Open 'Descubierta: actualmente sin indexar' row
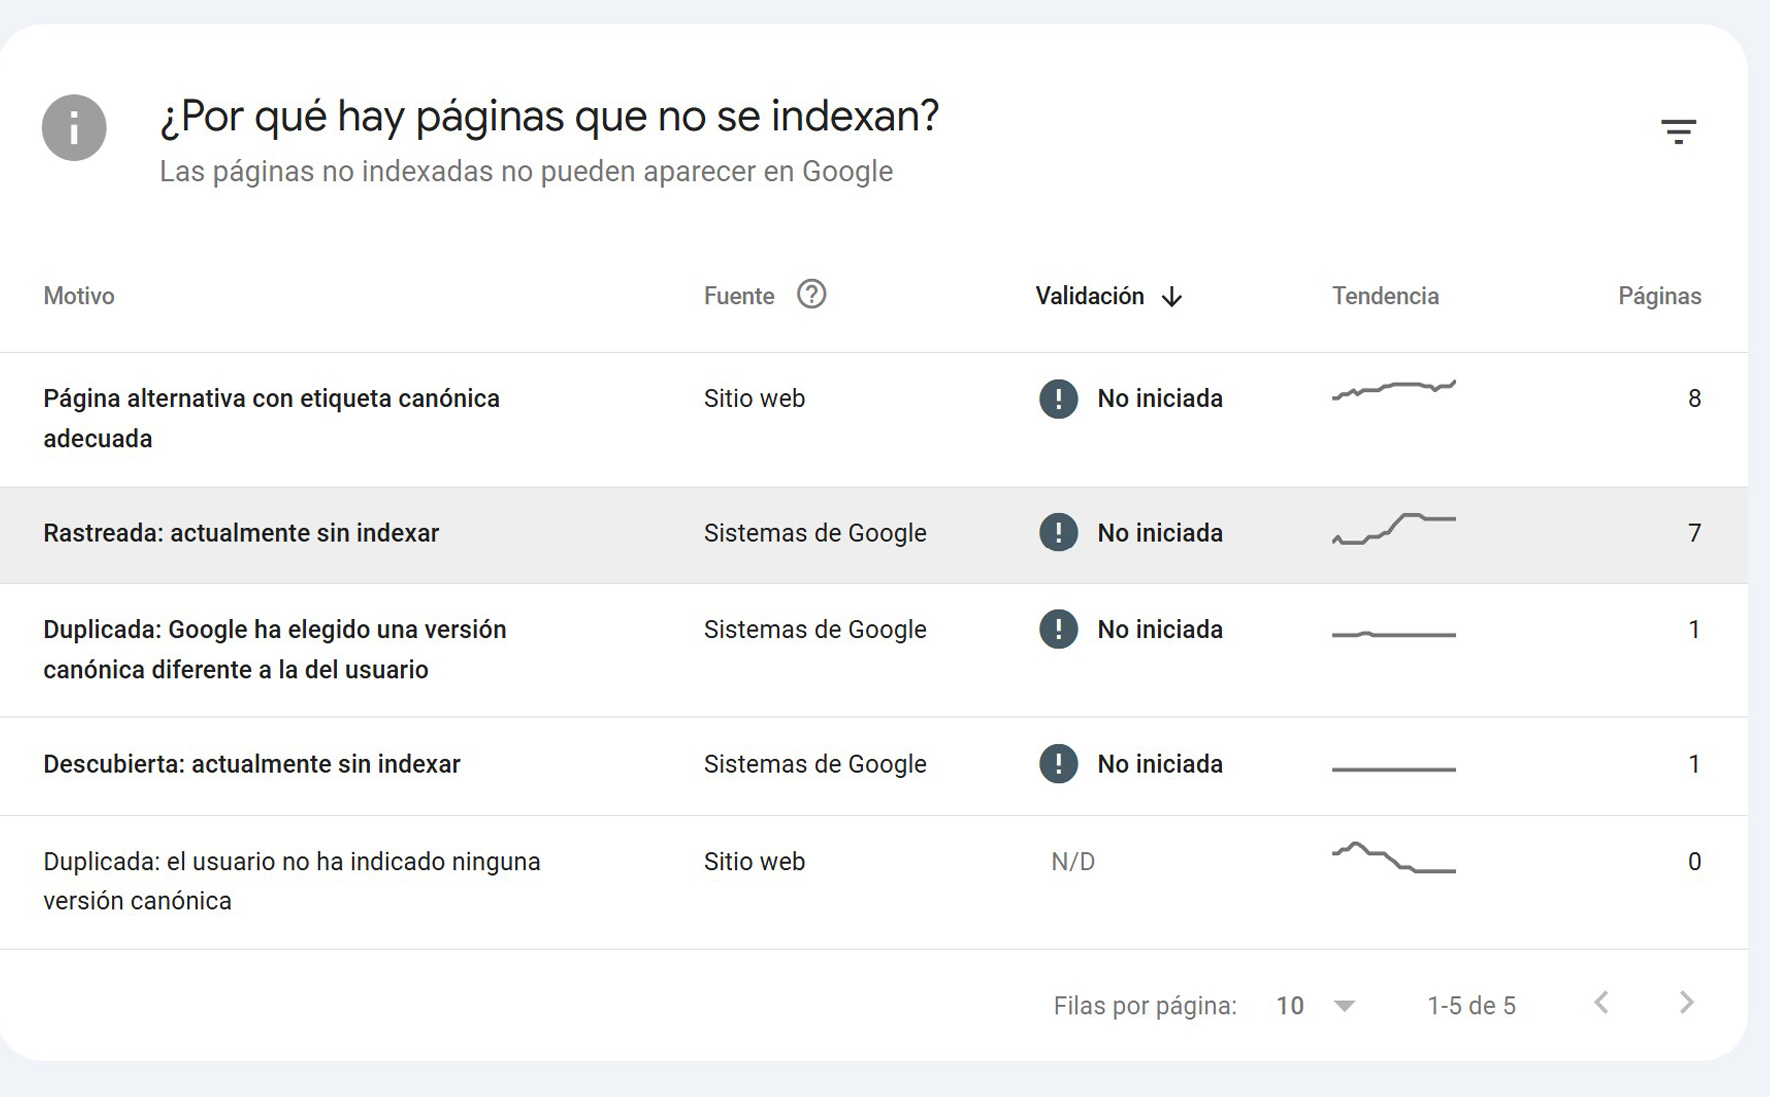This screenshot has width=1770, height=1097. coord(252,764)
